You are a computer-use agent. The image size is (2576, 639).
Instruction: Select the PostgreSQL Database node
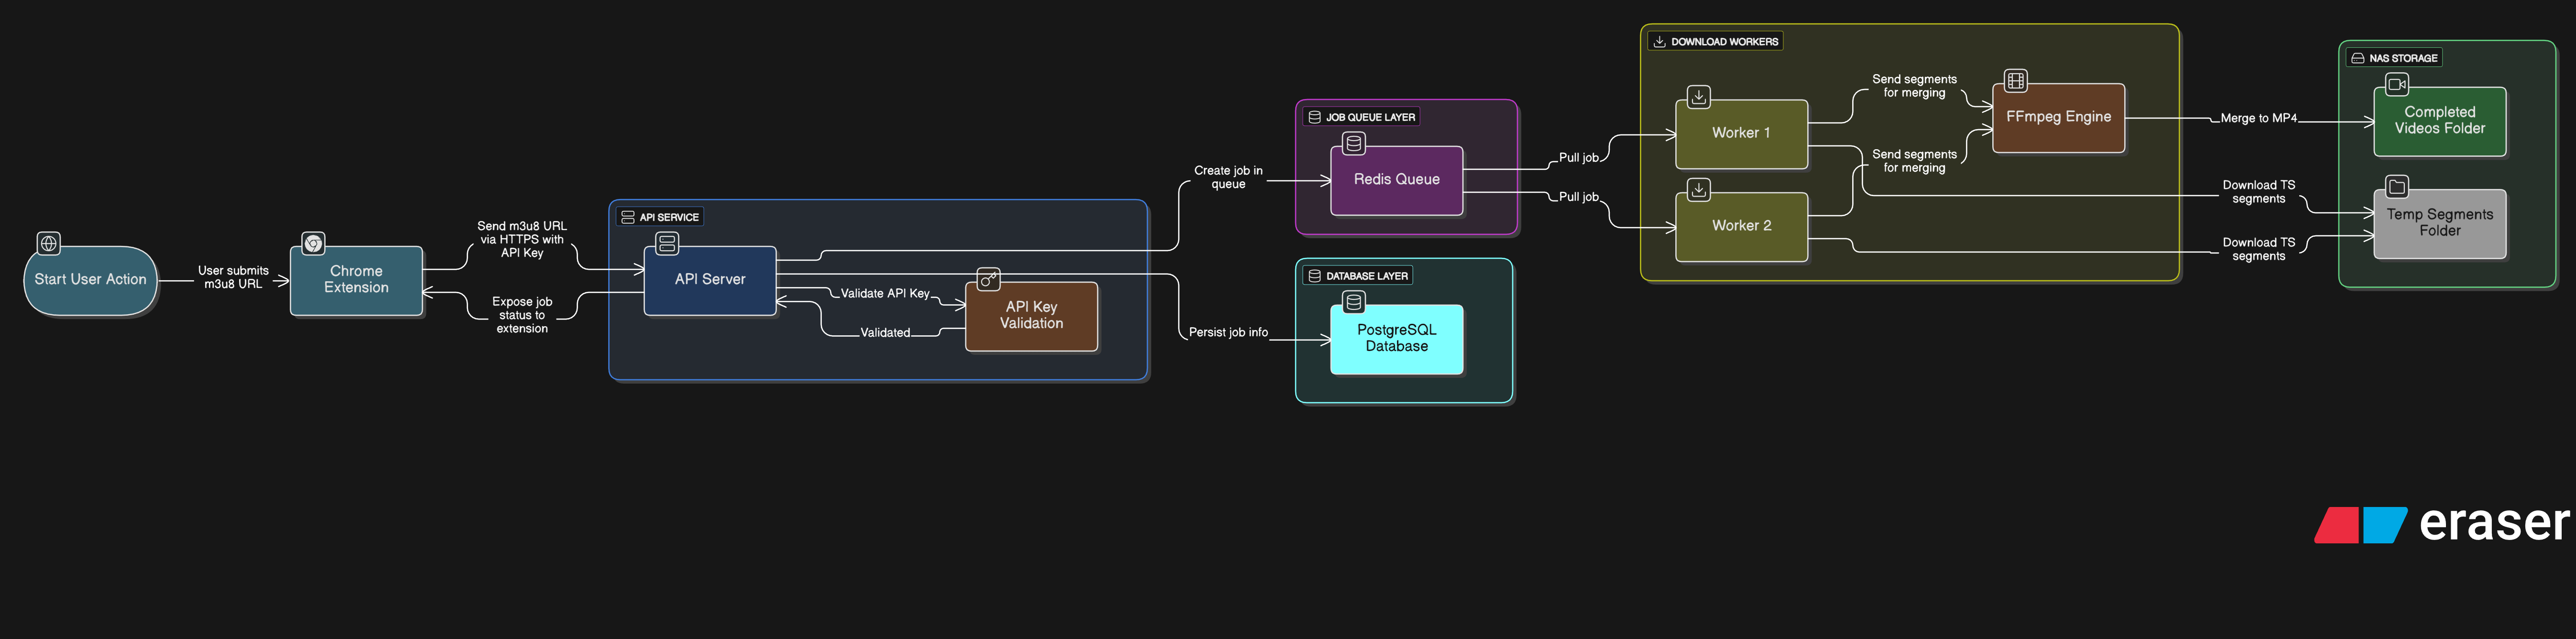coord(1397,339)
